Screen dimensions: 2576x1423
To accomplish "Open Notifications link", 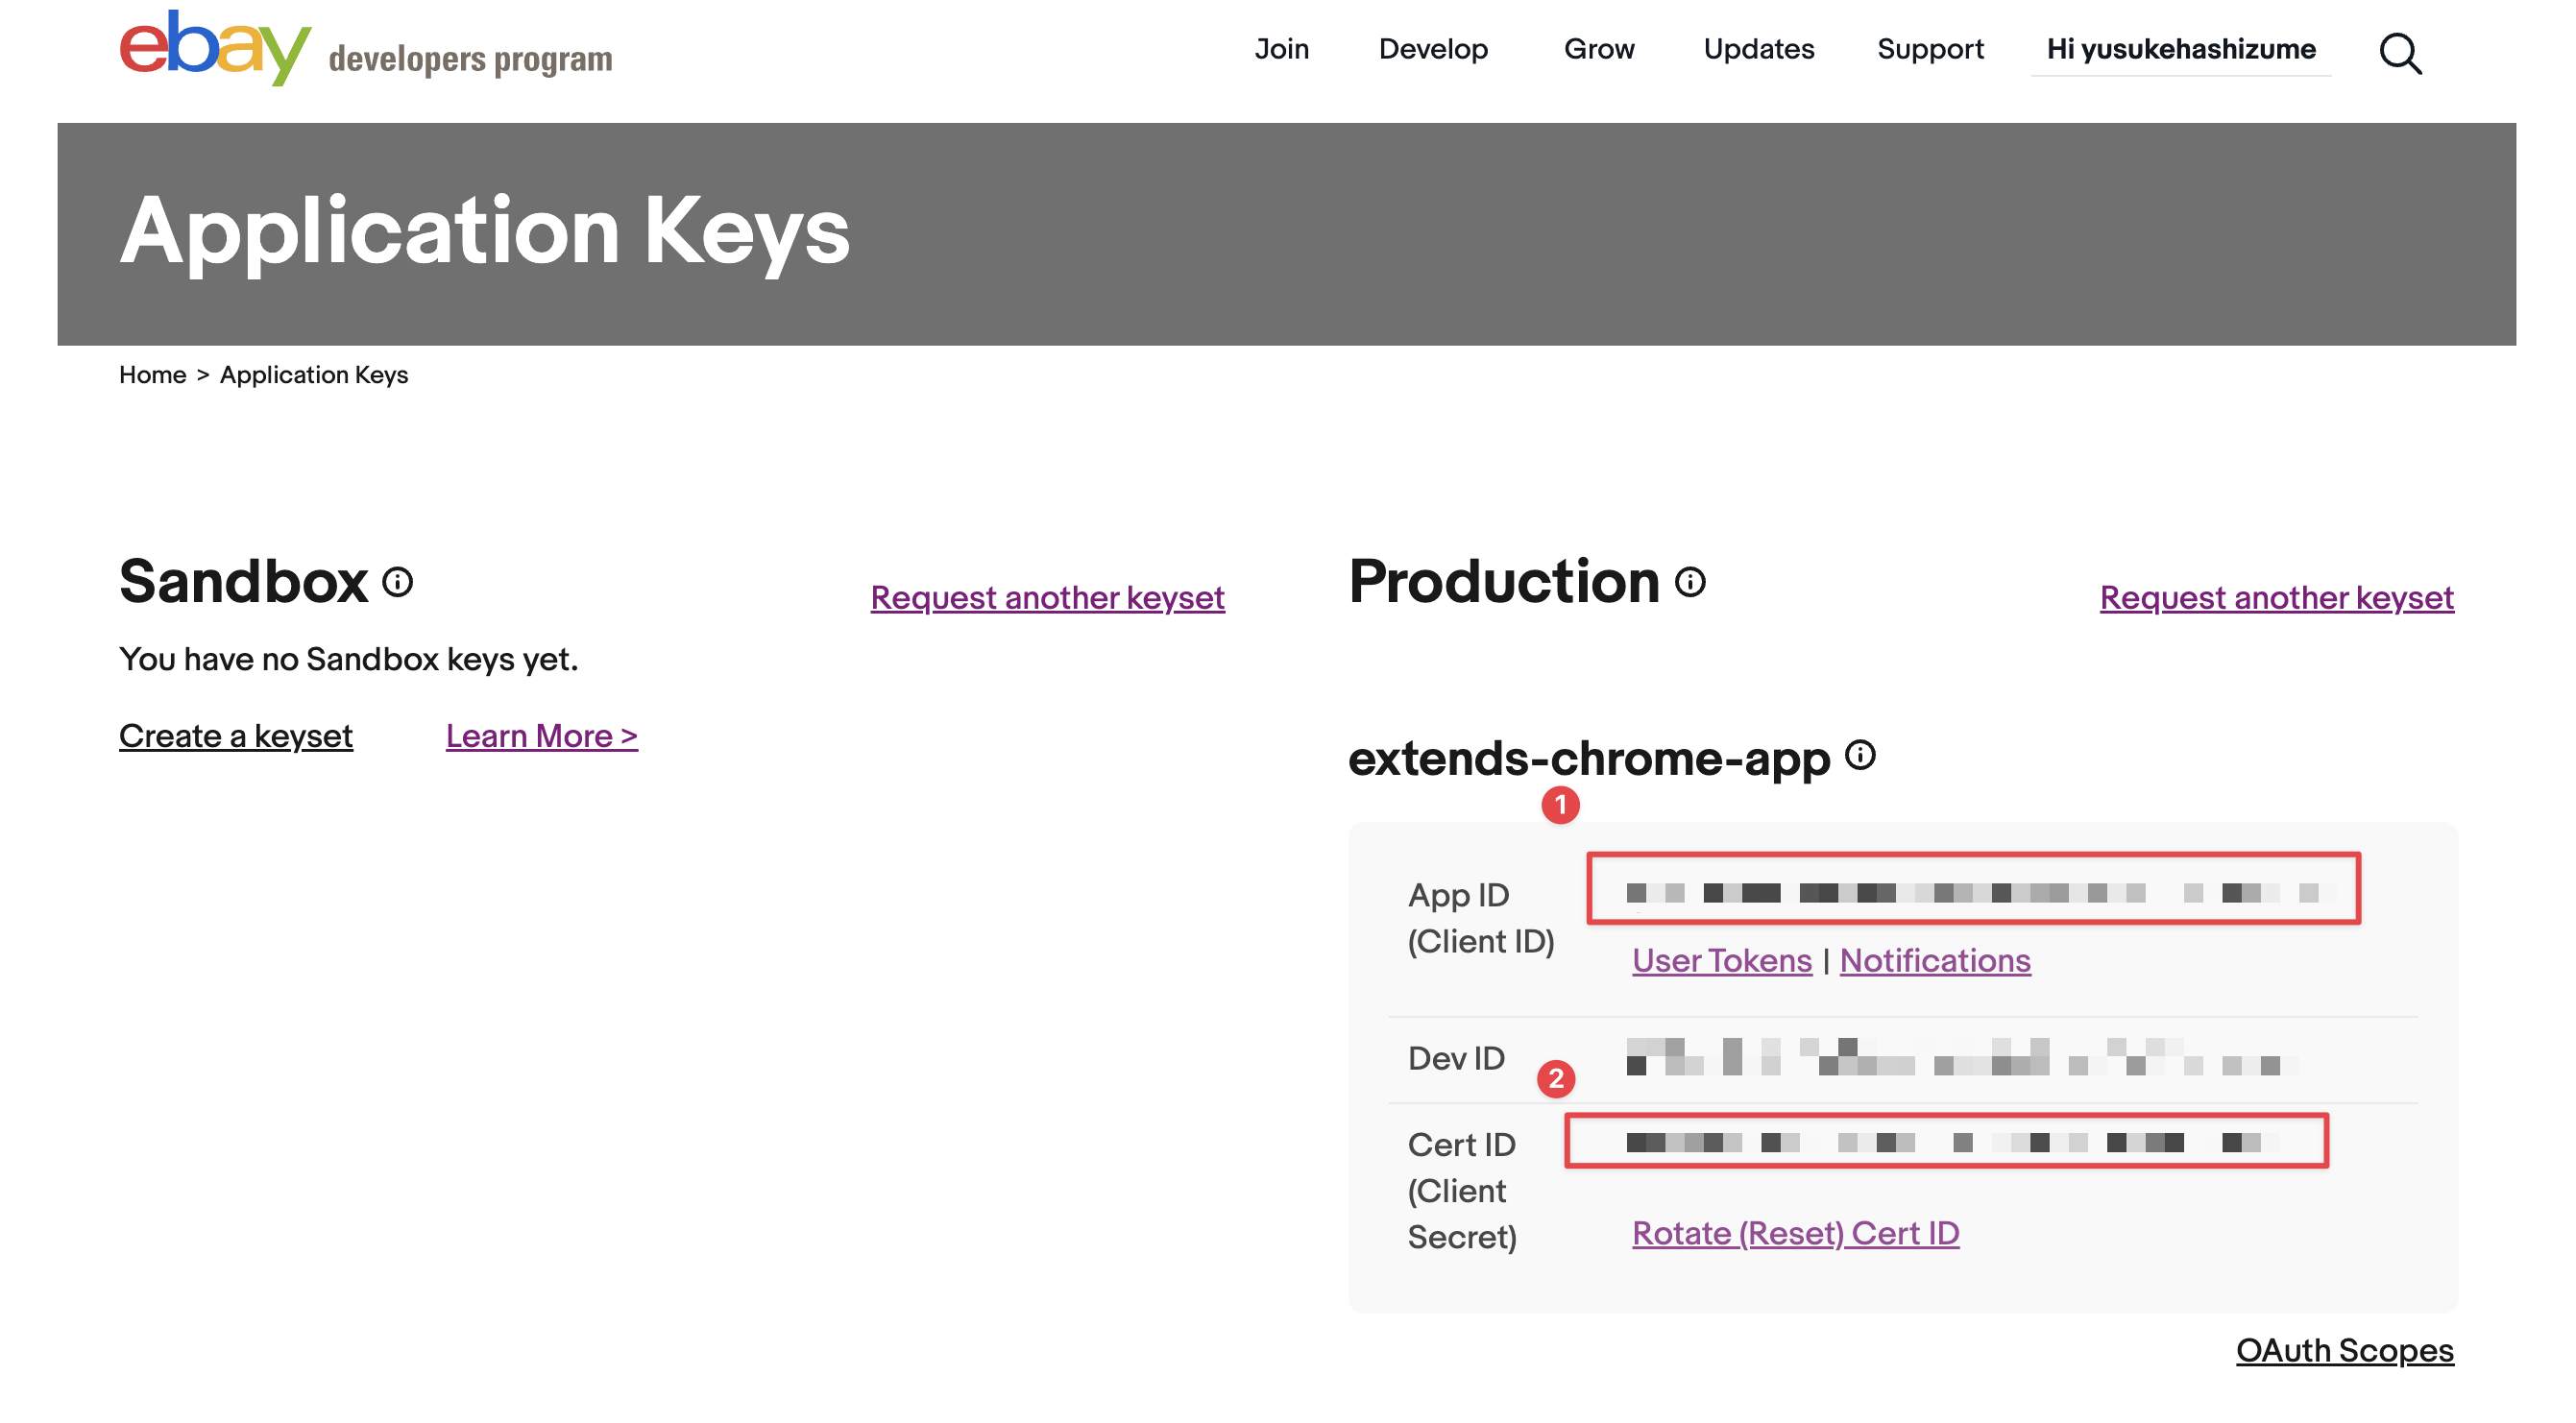I will (1935, 960).
